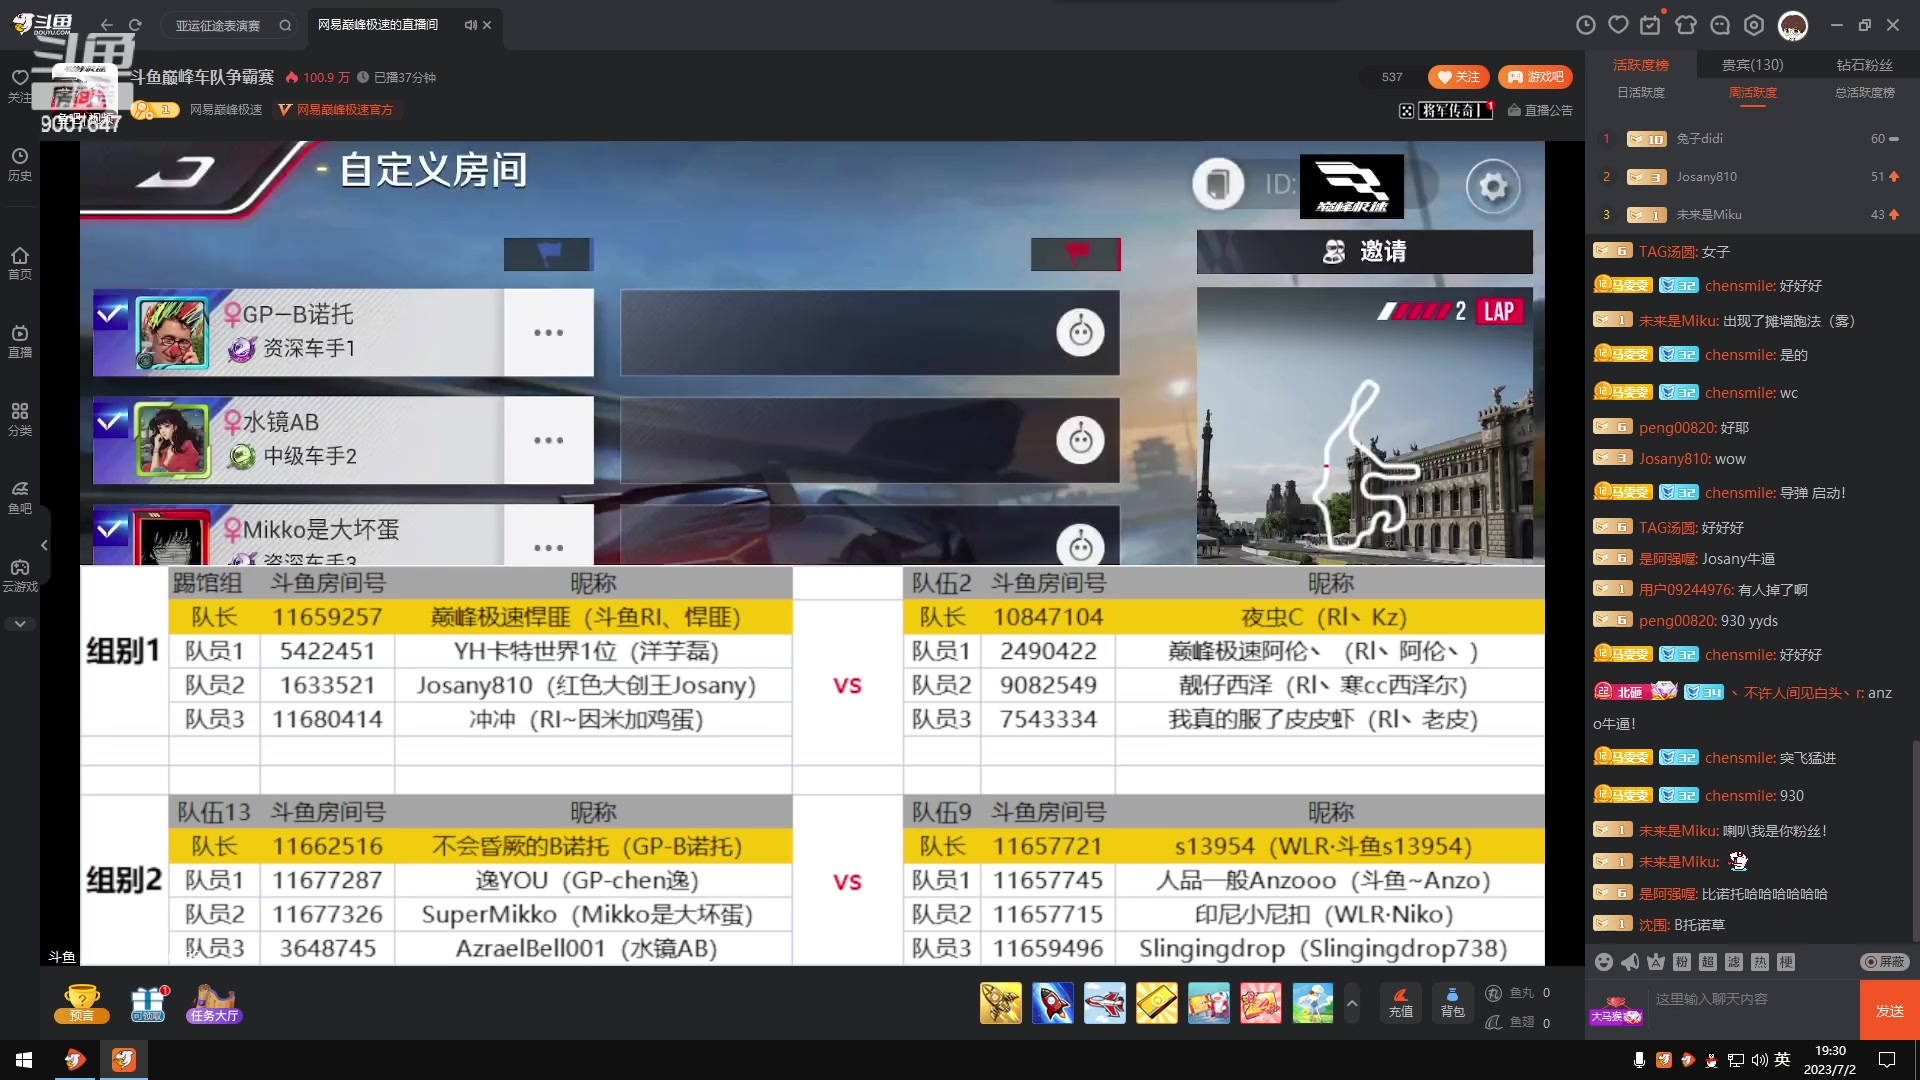Open 充值 recharge button
The width and height of the screenshot is (1920, 1080).
(x=1401, y=1003)
